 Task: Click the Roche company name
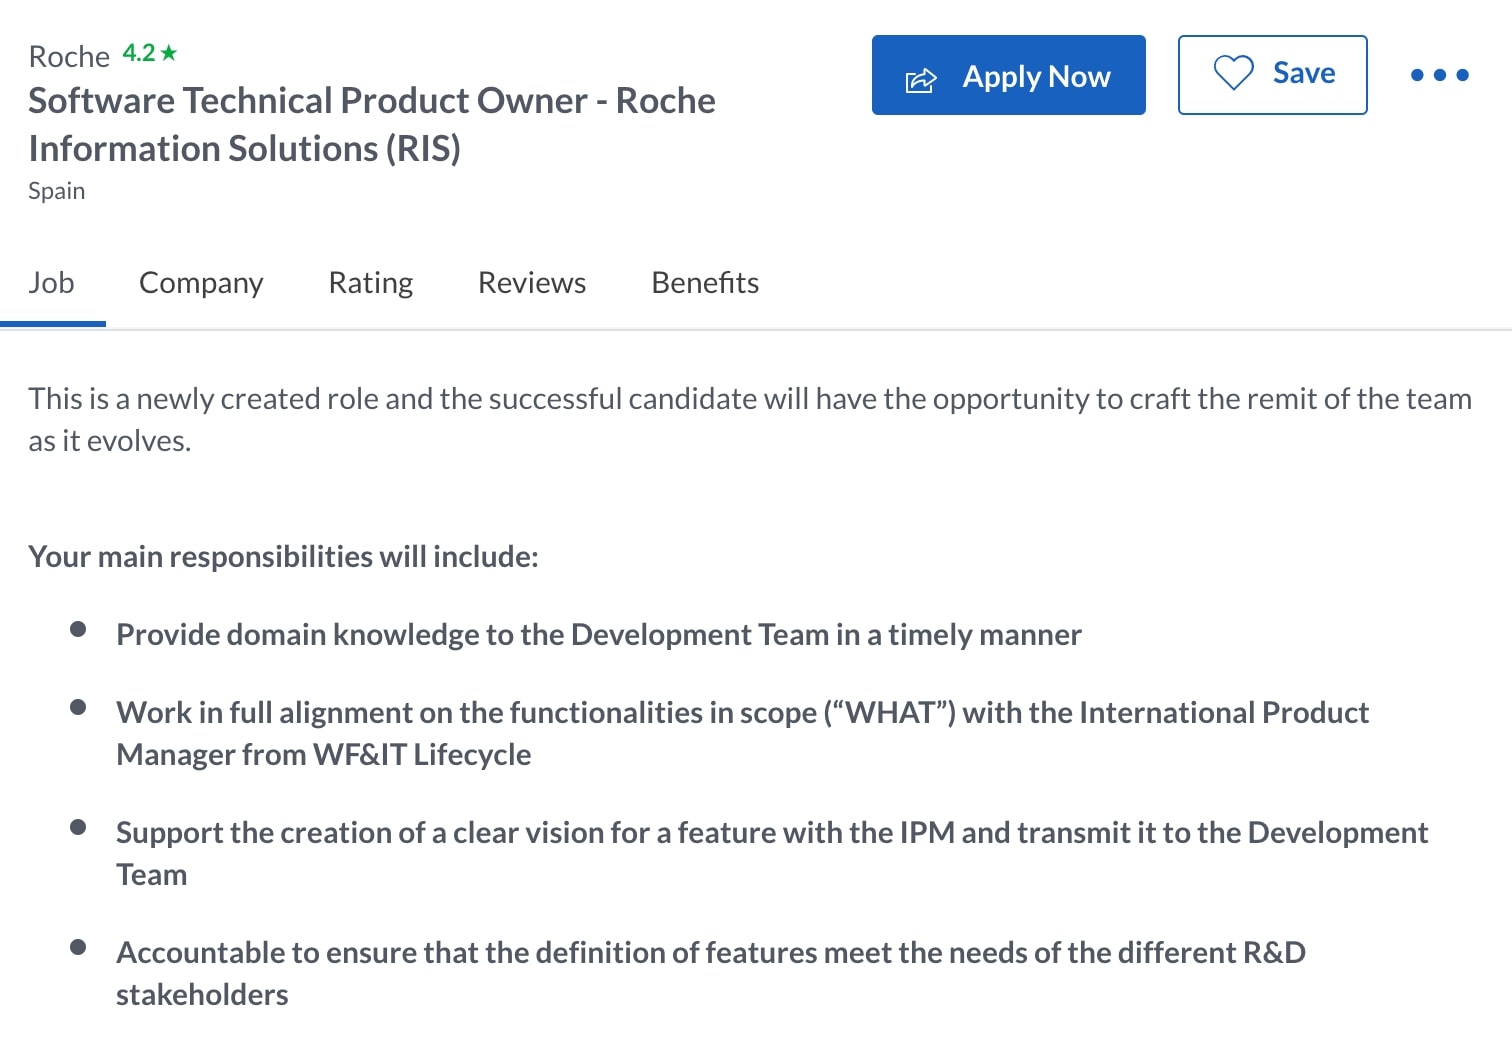coord(67,56)
